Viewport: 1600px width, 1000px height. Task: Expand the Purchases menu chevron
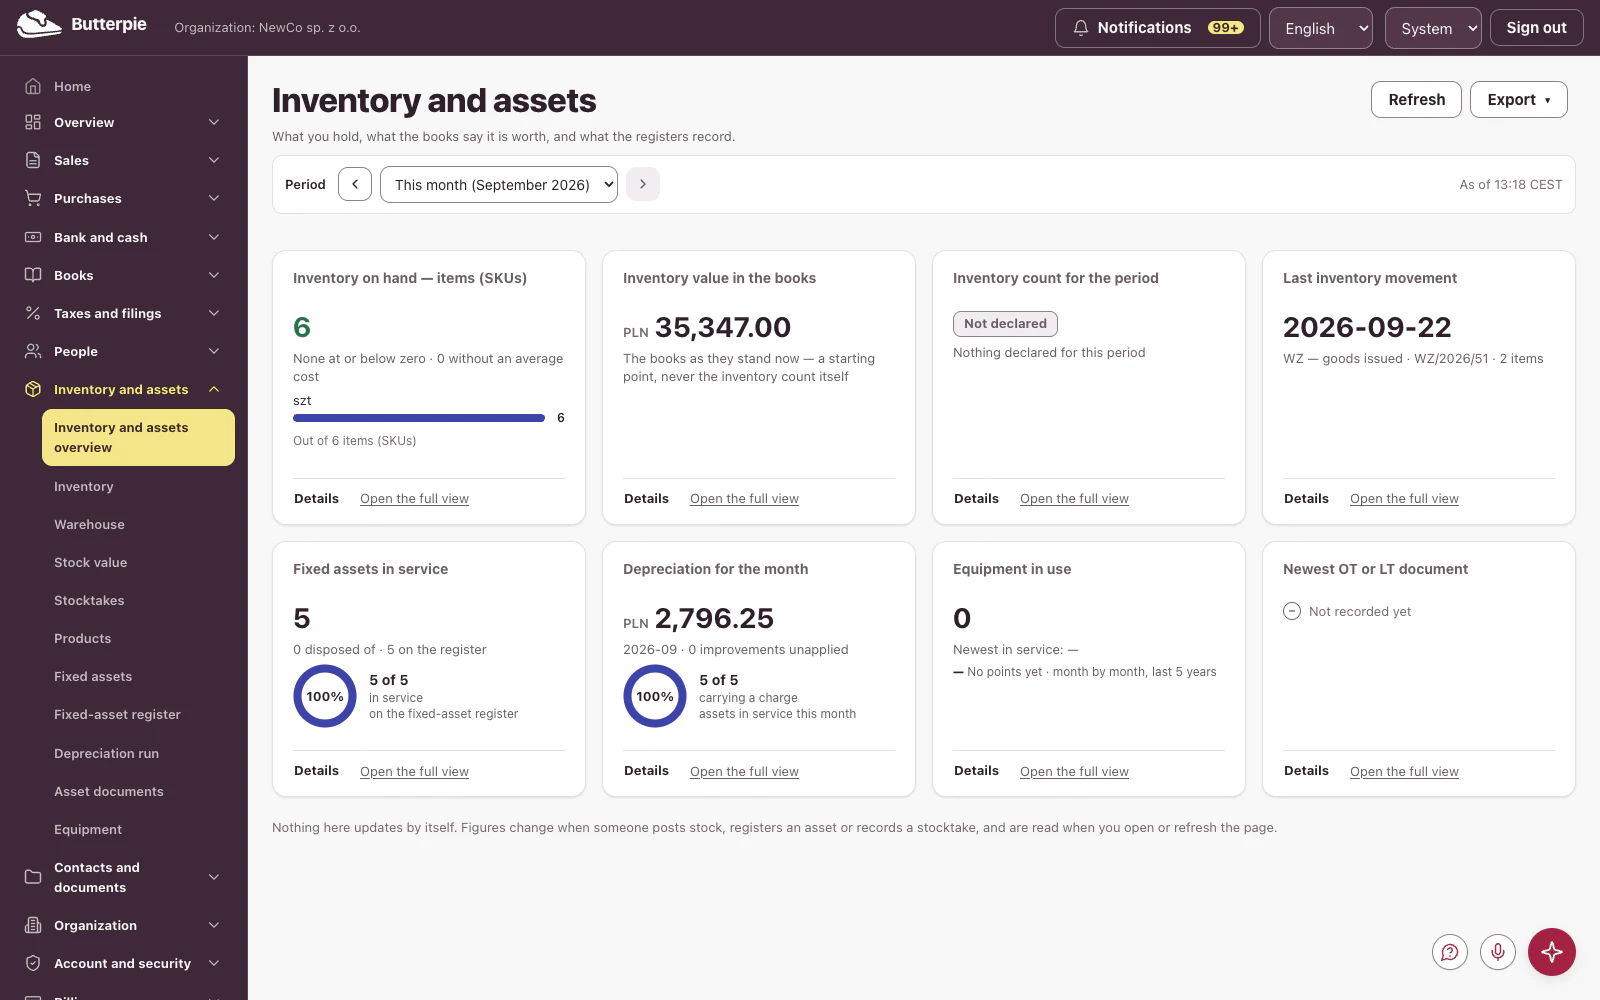(x=214, y=198)
